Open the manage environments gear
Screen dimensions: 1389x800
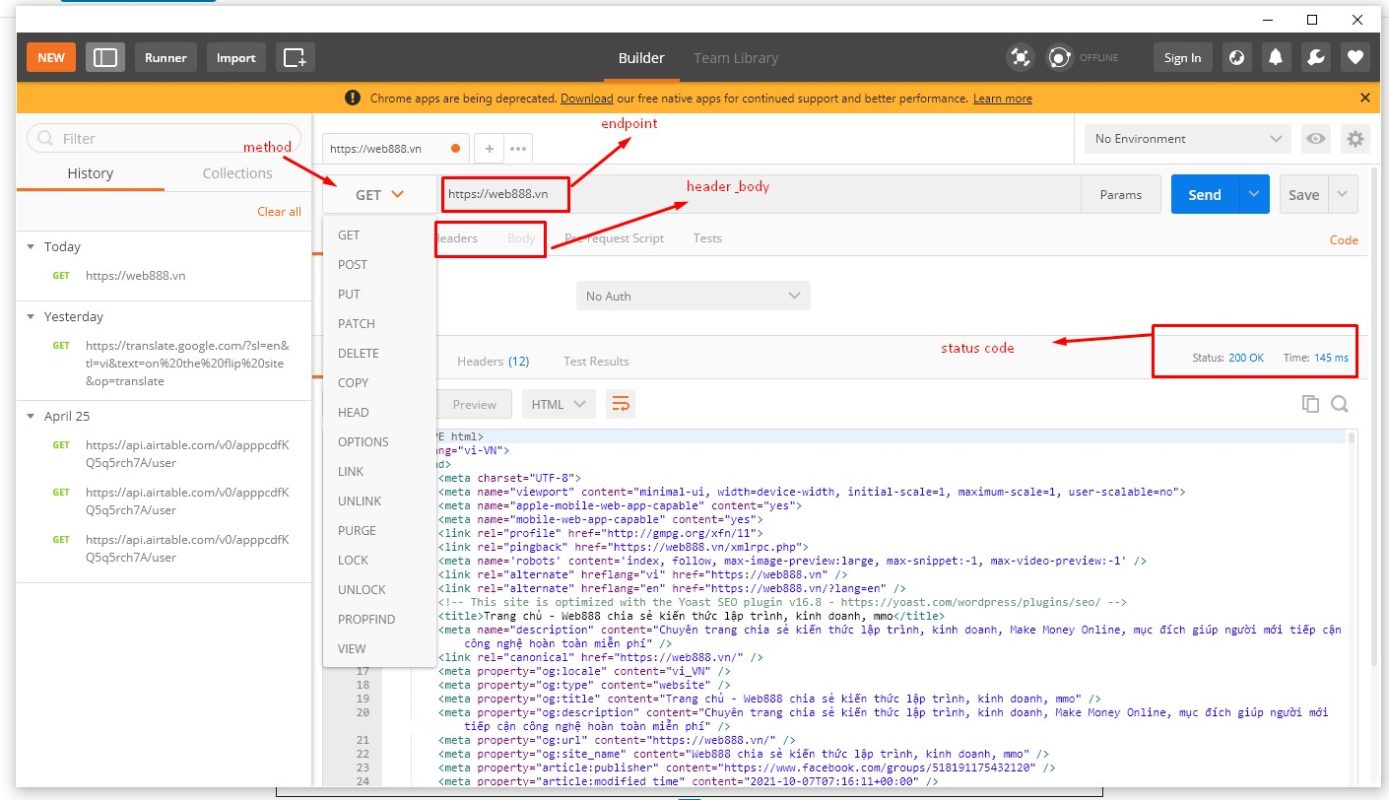click(x=1355, y=139)
